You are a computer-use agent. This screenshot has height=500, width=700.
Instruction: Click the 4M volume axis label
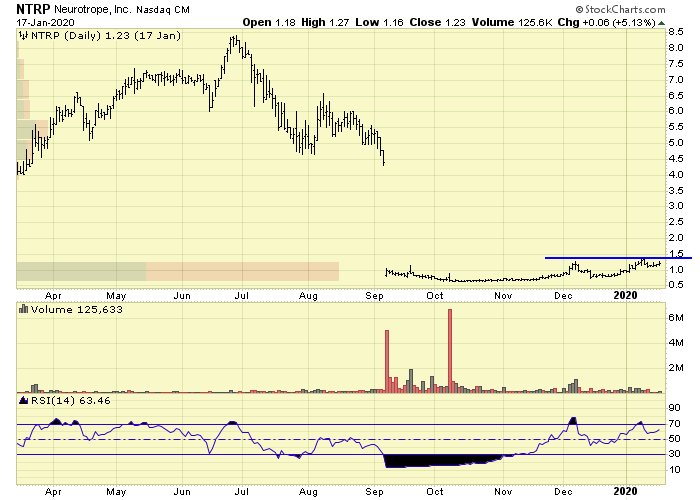(676, 343)
